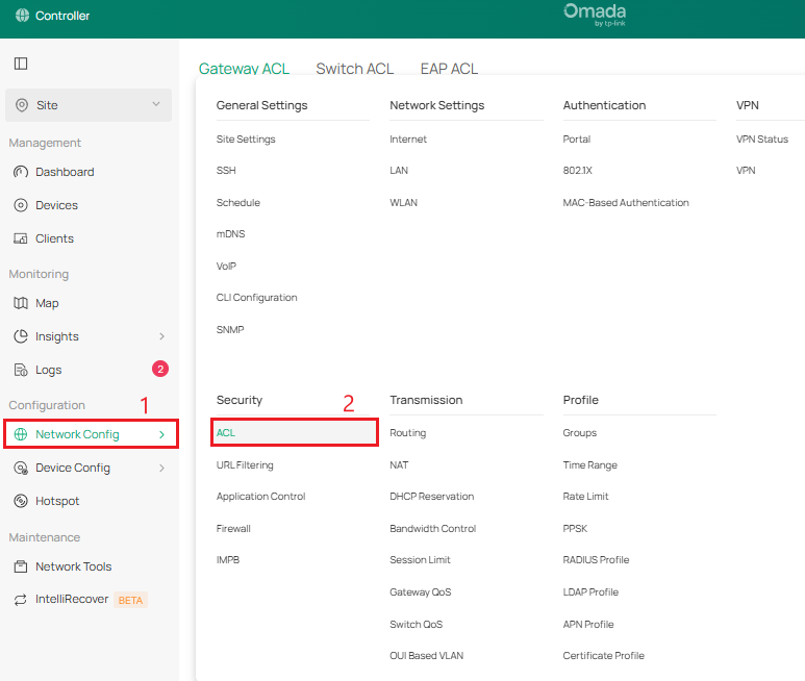Open RADIUS Profile
The height and width of the screenshot is (681, 805).
(596, 560)
